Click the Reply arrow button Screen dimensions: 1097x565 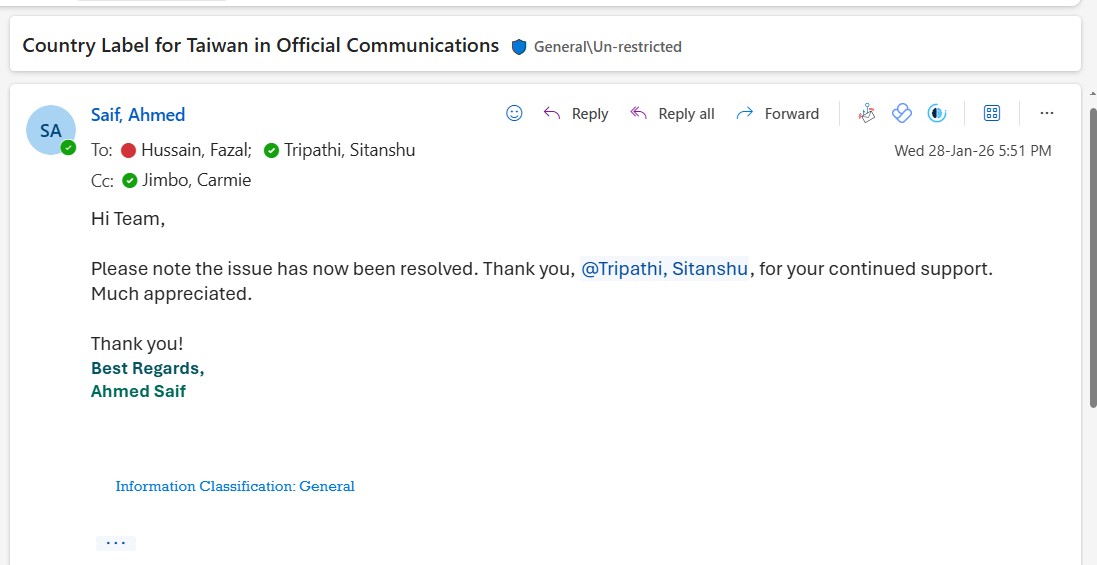(576, 113)
